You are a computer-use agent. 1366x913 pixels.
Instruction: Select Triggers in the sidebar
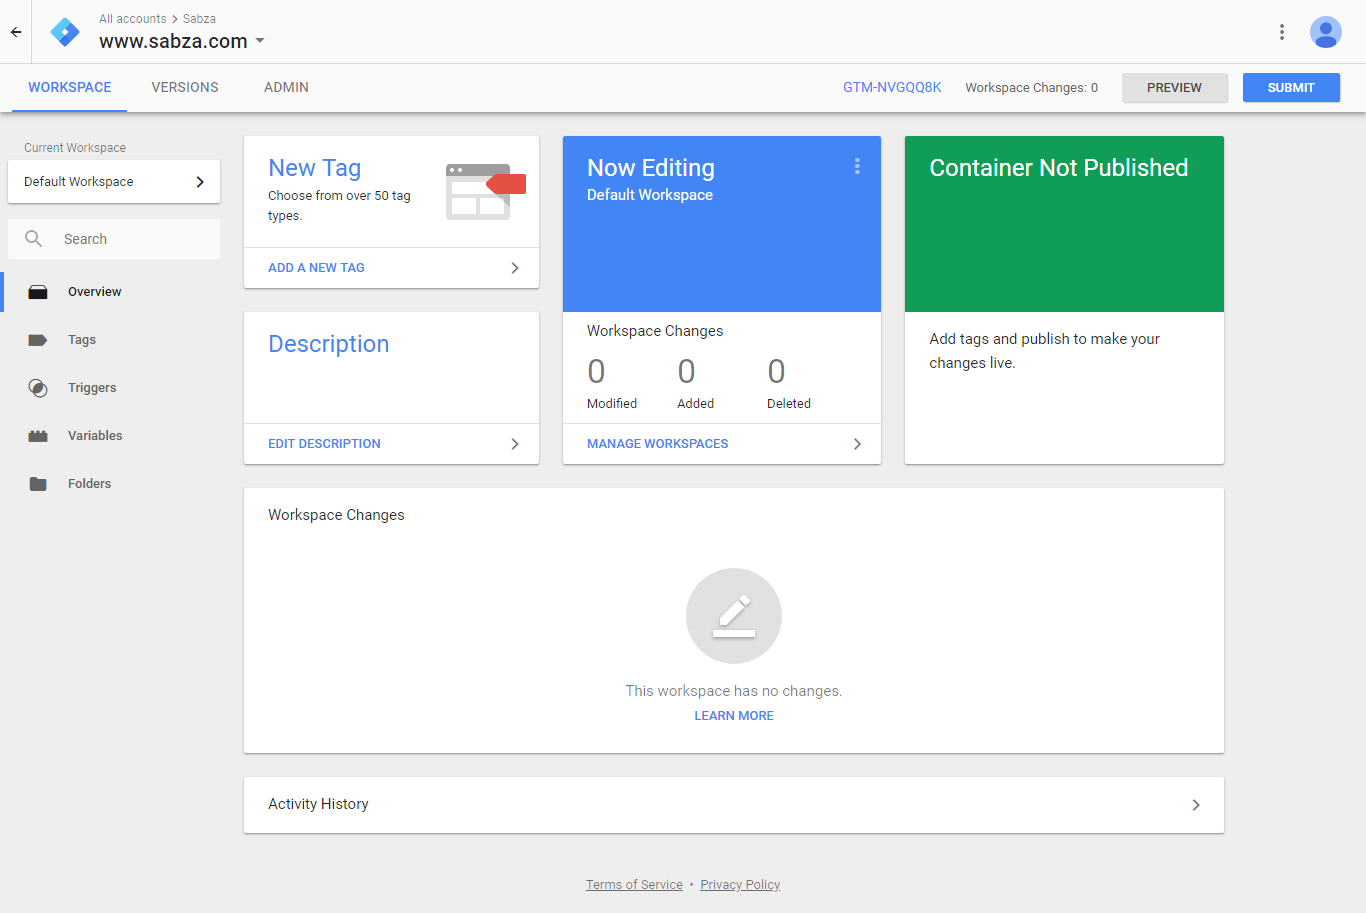pos(92,388)
